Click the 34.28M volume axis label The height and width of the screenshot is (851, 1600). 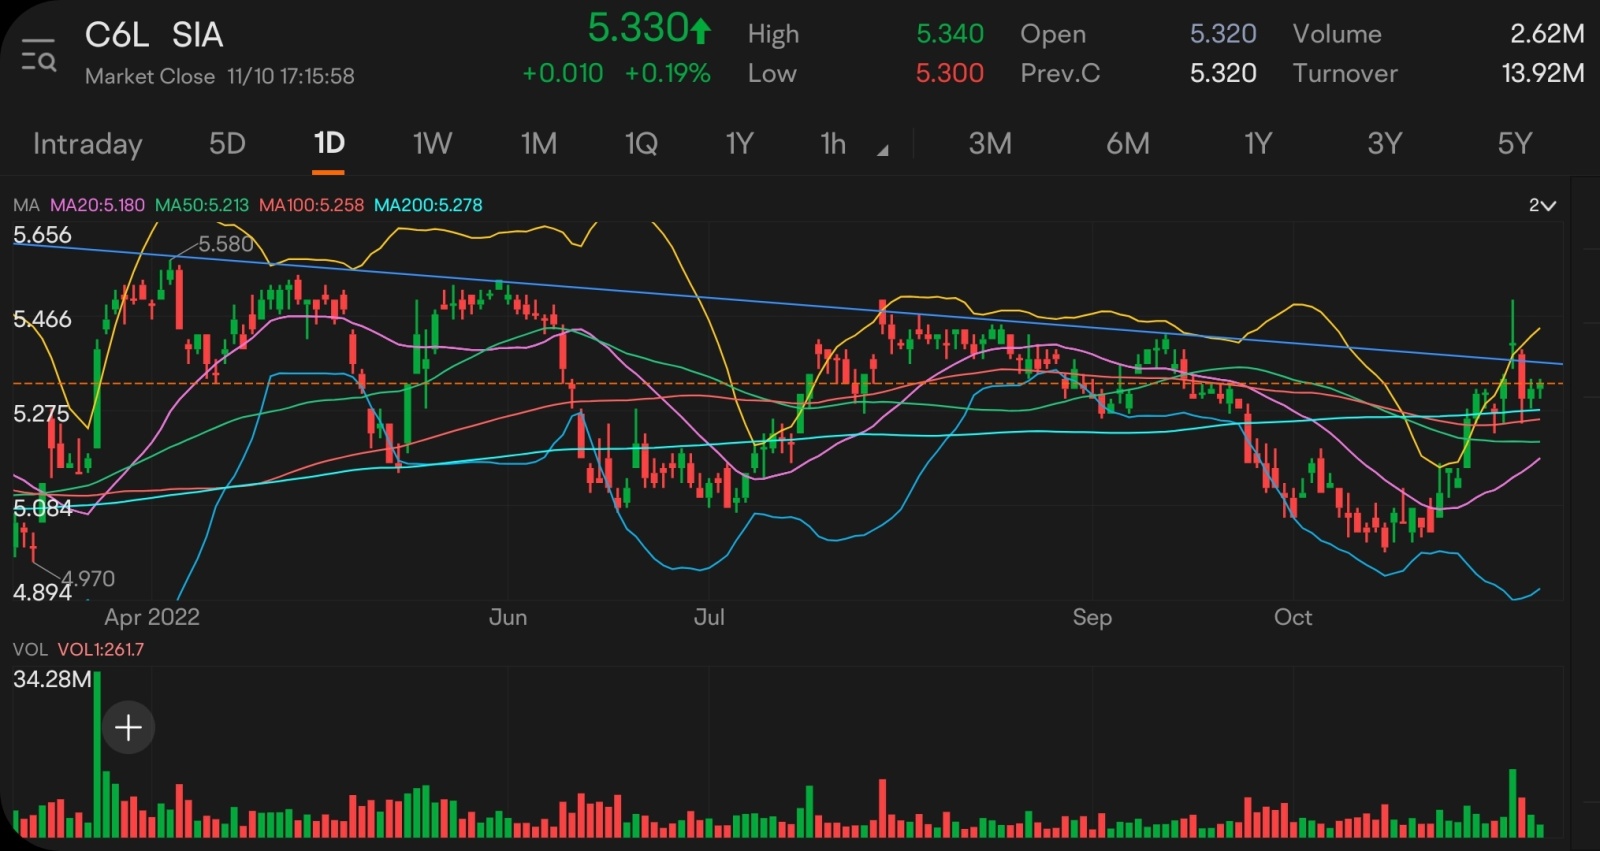(x=52, y=680)
